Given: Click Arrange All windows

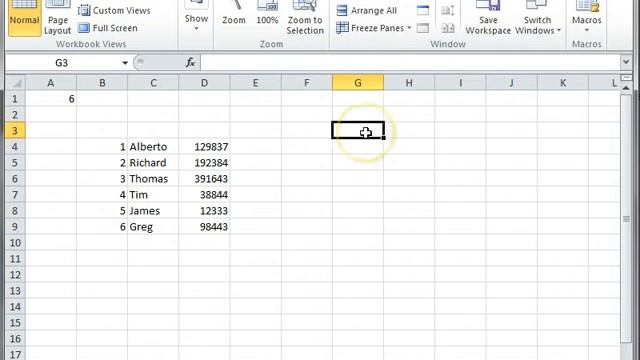Looking at the screenshot, I should [x=366, y=10].
